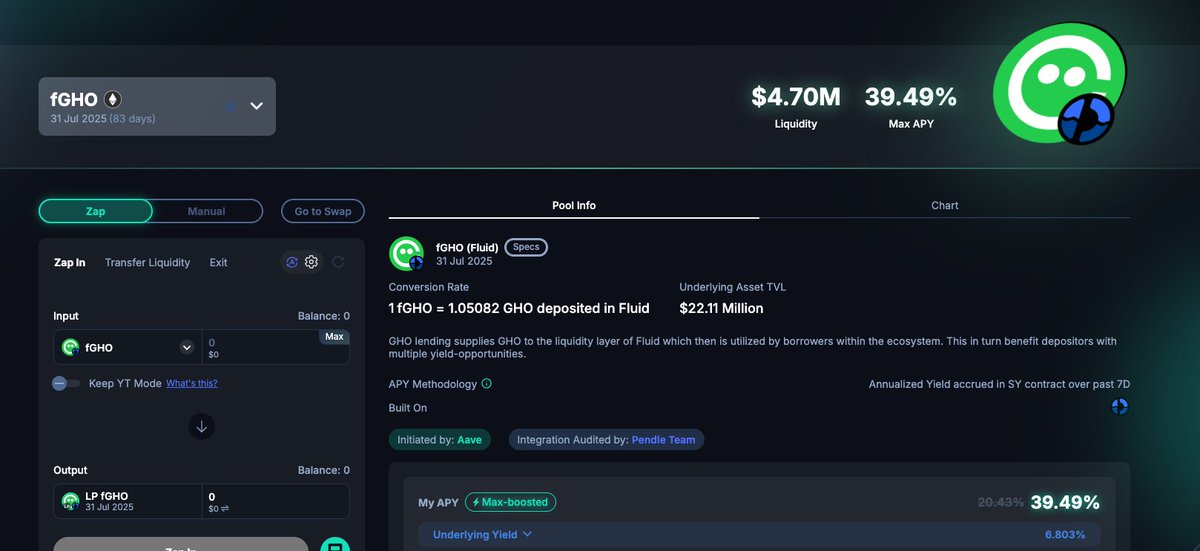This screenshot has width=1200, height=551.
Task: Click the $4.70M Liquidity value
Action: click(x=796, y=97)
